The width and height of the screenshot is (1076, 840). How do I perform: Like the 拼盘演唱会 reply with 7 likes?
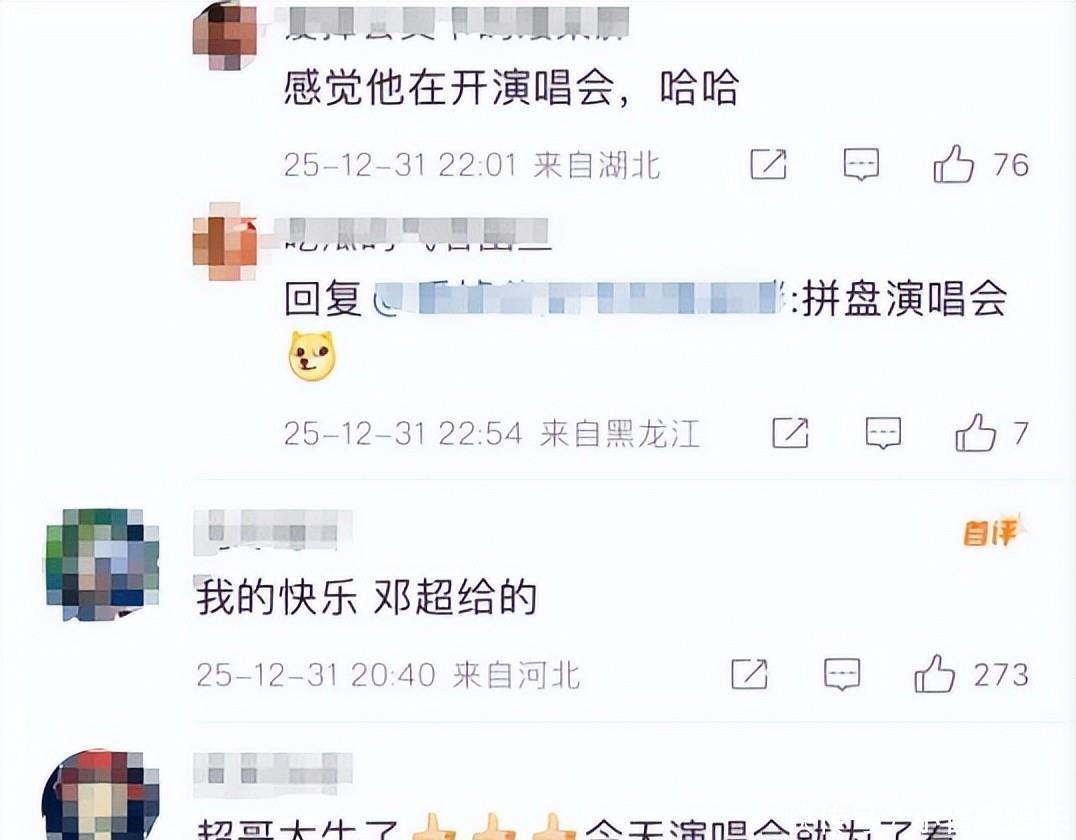coord(975,432)
